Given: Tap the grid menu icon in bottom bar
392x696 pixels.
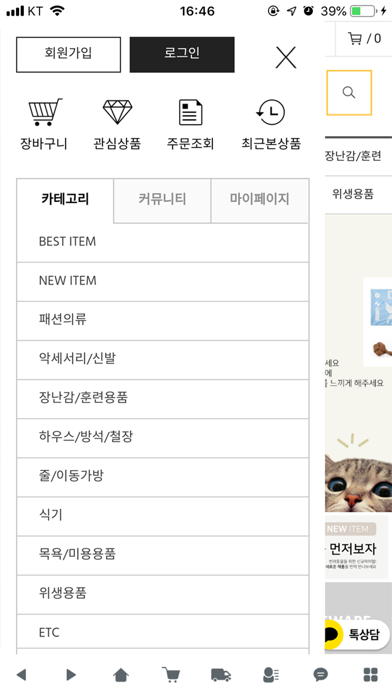Looking at the screenshot, I should point(371,675).
